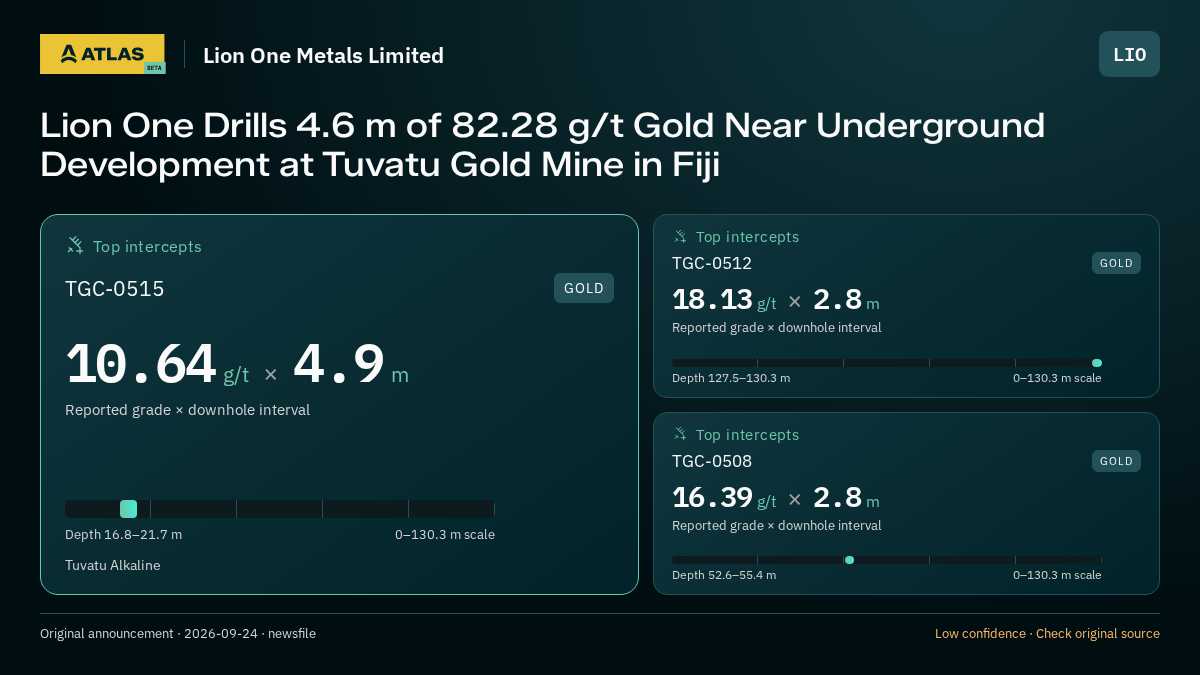Select the TGC-0512 hole ID
The height and width of the screenshot is (675, 1200).
(712, 263)
